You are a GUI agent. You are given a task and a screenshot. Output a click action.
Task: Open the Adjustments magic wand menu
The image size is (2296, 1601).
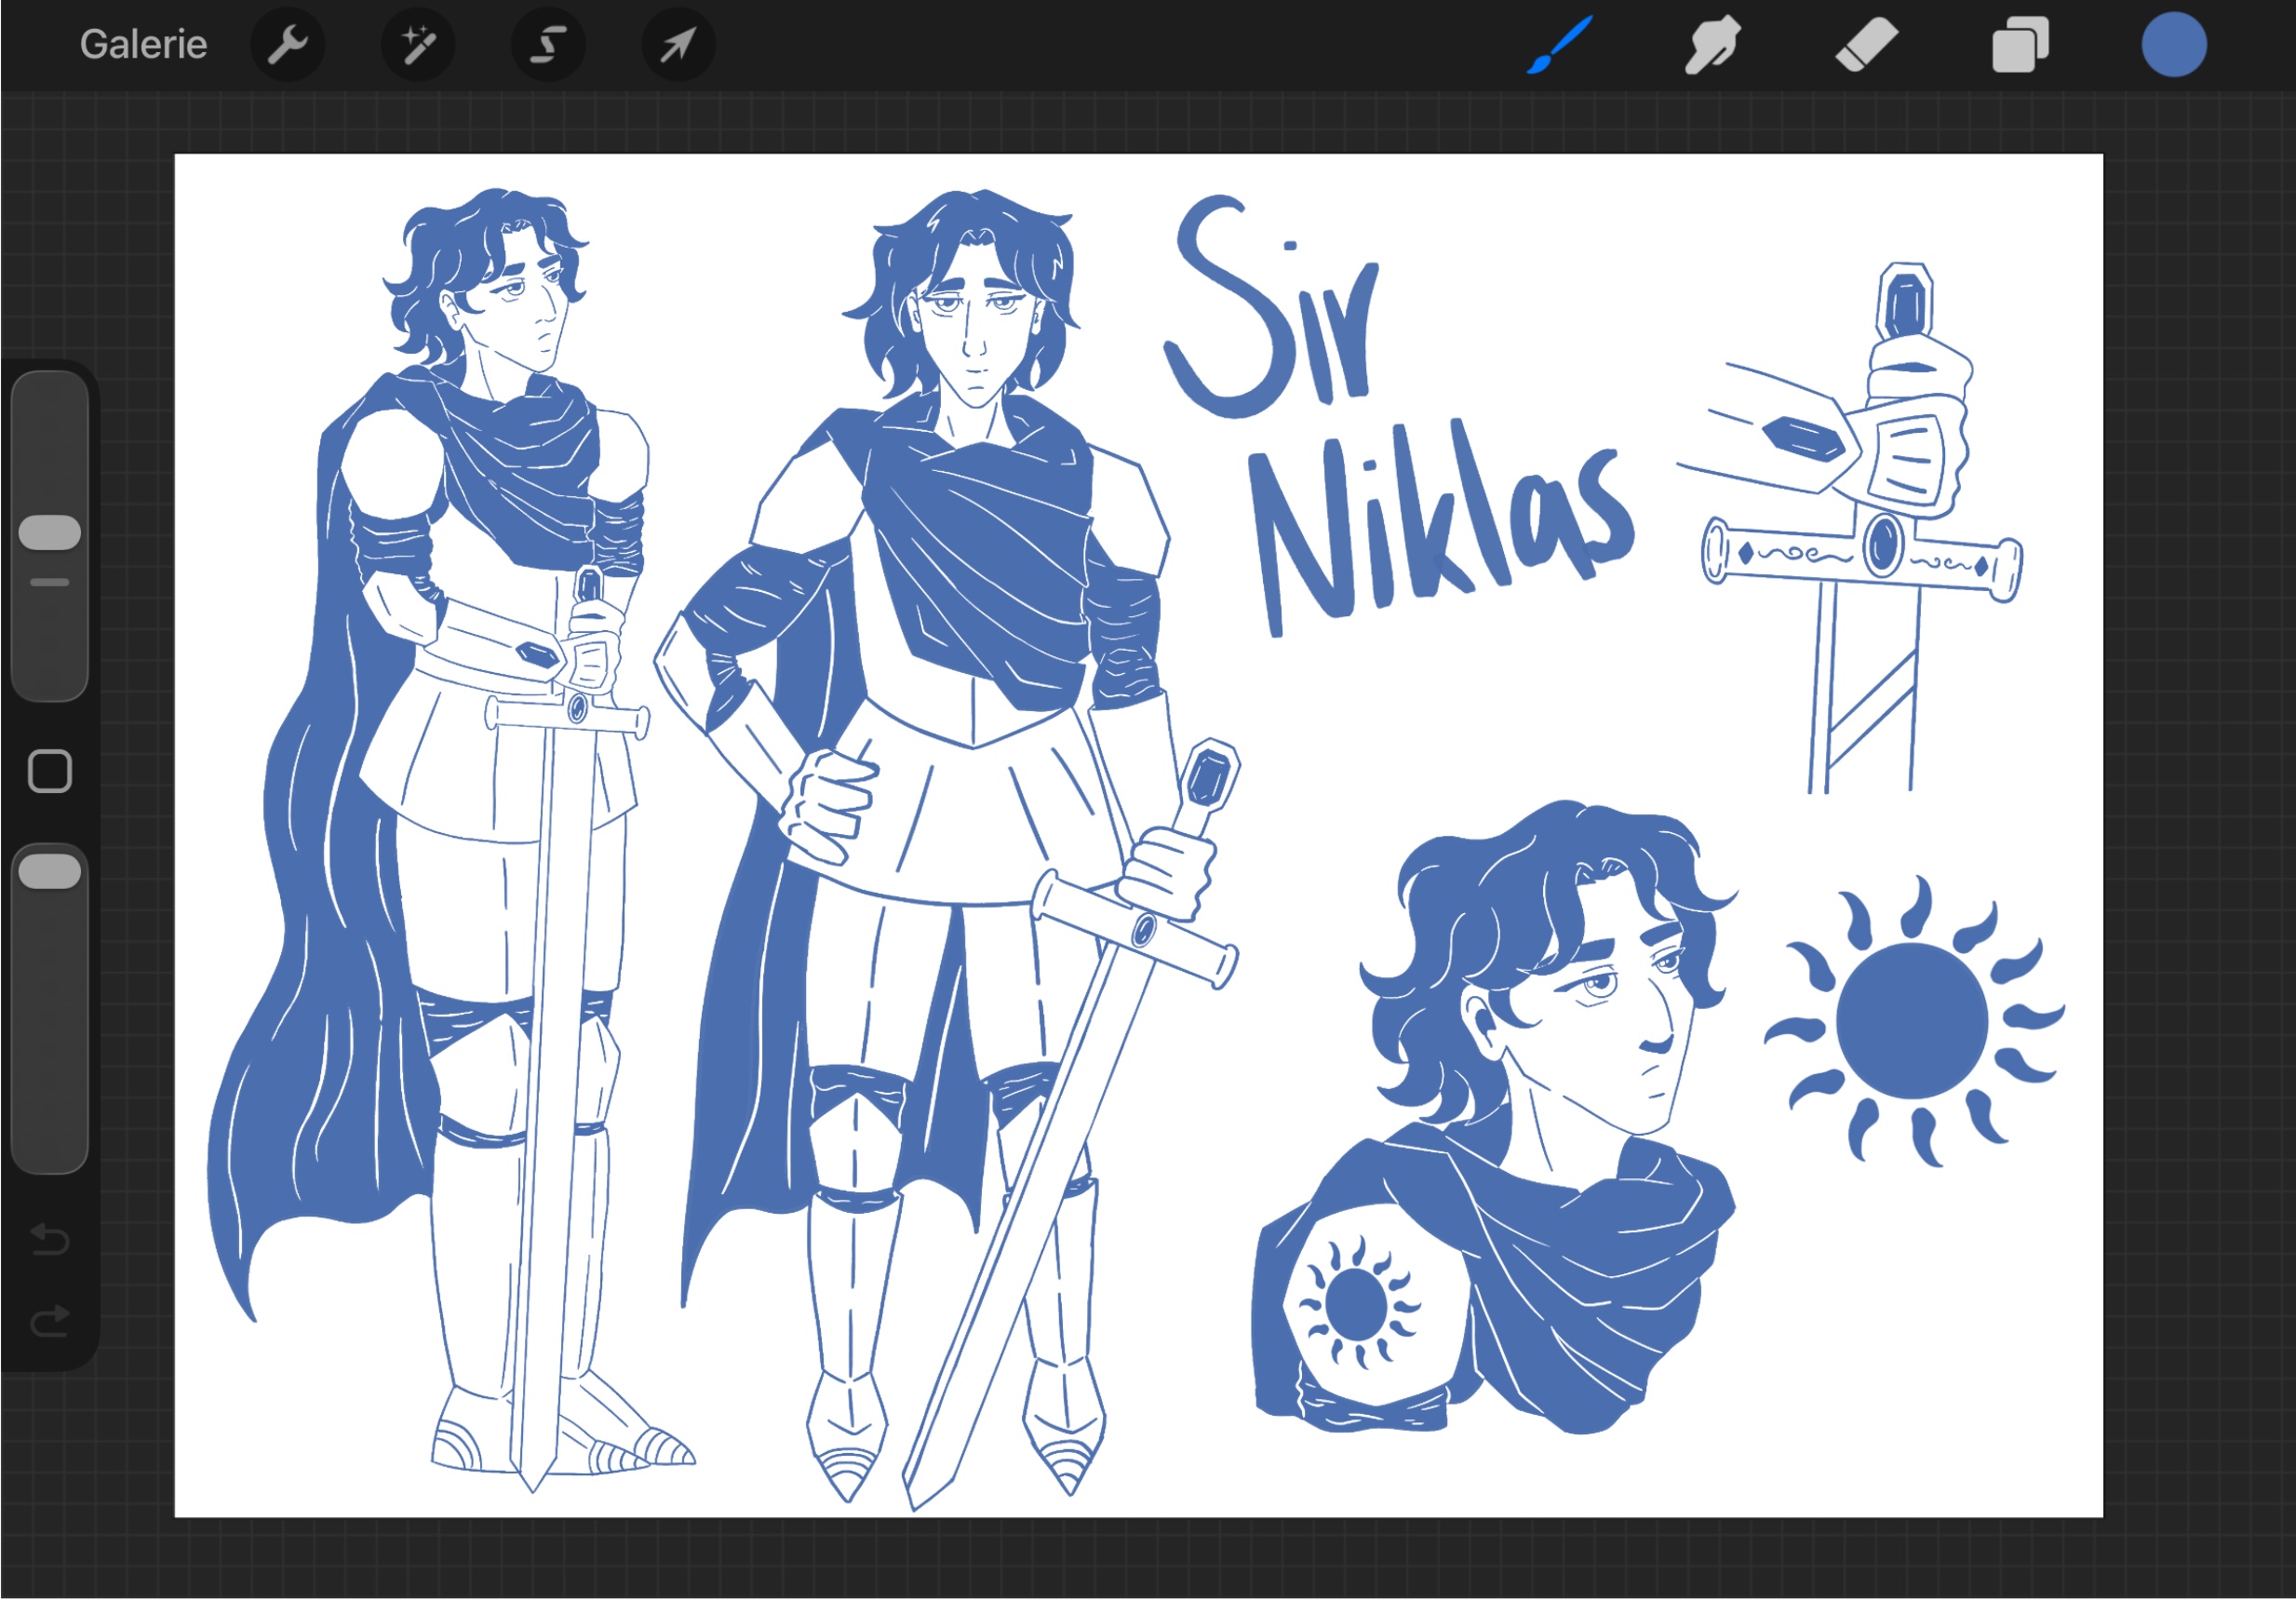418,45
